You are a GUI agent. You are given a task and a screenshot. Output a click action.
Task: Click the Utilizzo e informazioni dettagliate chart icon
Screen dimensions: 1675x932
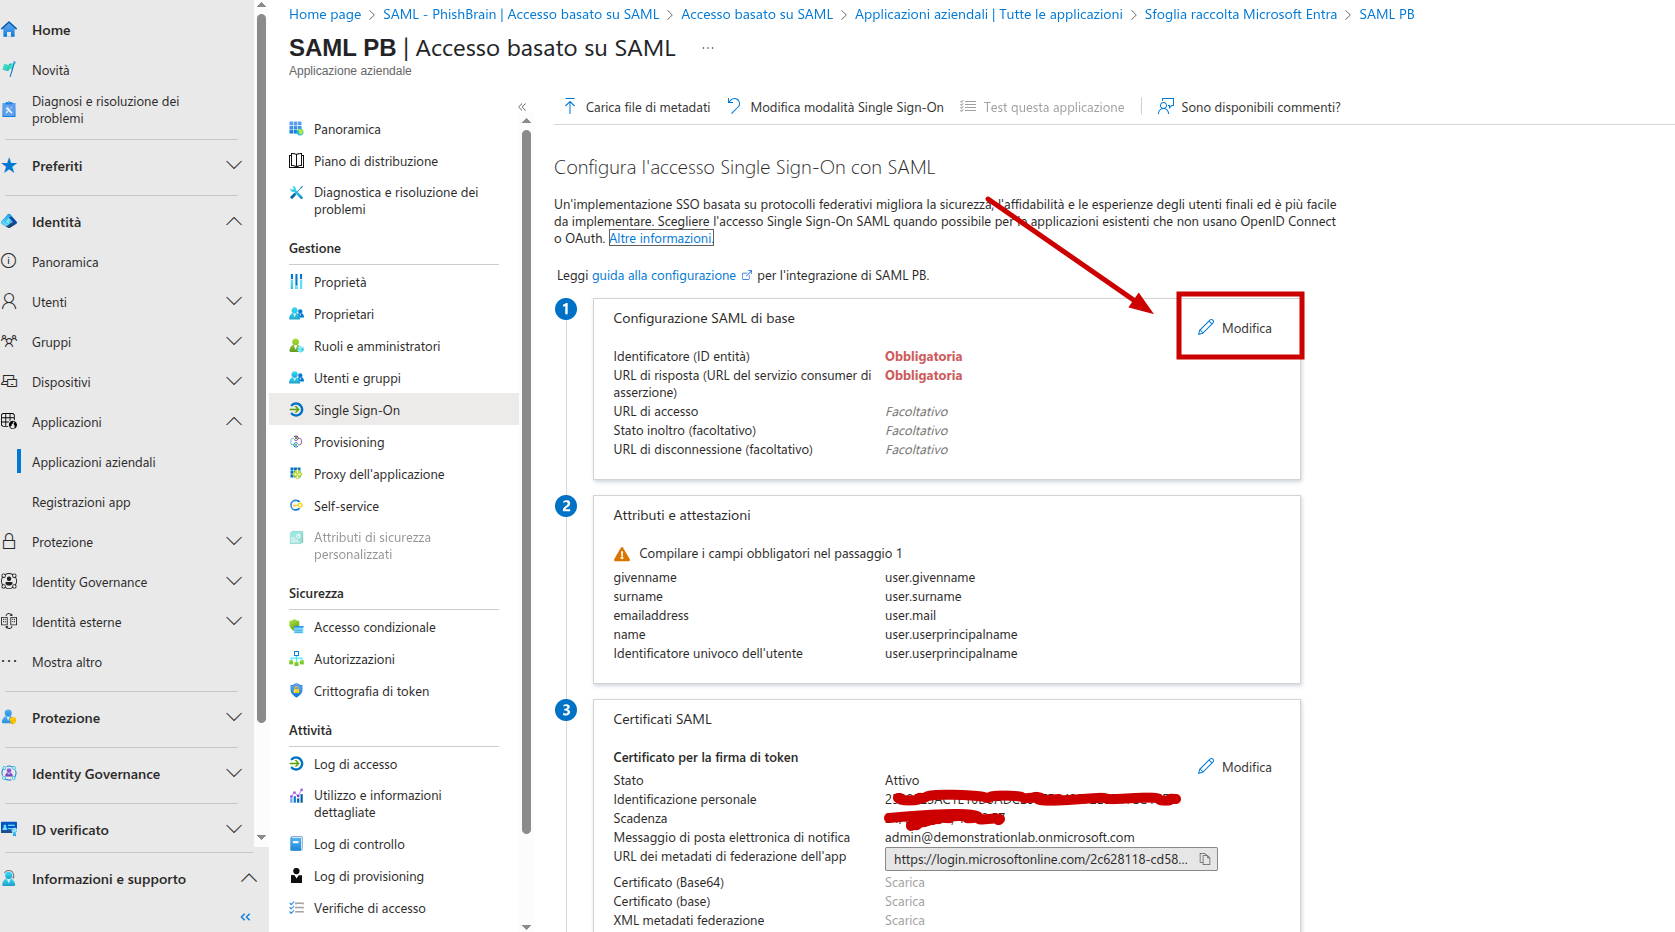click(296, 796)
